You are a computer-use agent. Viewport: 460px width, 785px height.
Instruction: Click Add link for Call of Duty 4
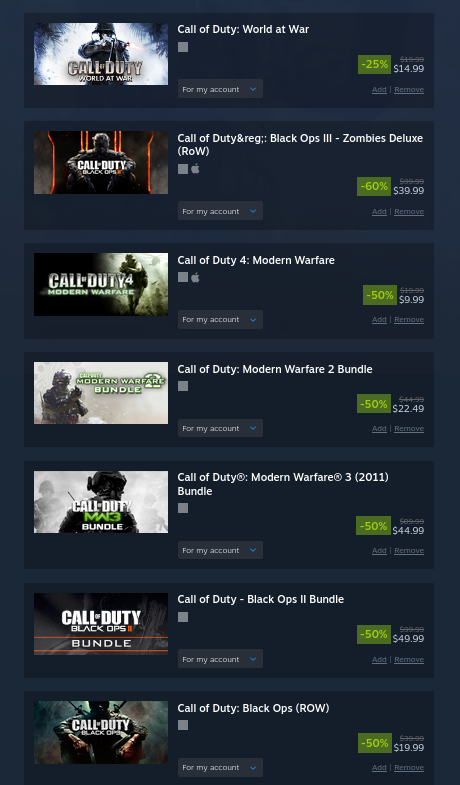coord(379,319)
